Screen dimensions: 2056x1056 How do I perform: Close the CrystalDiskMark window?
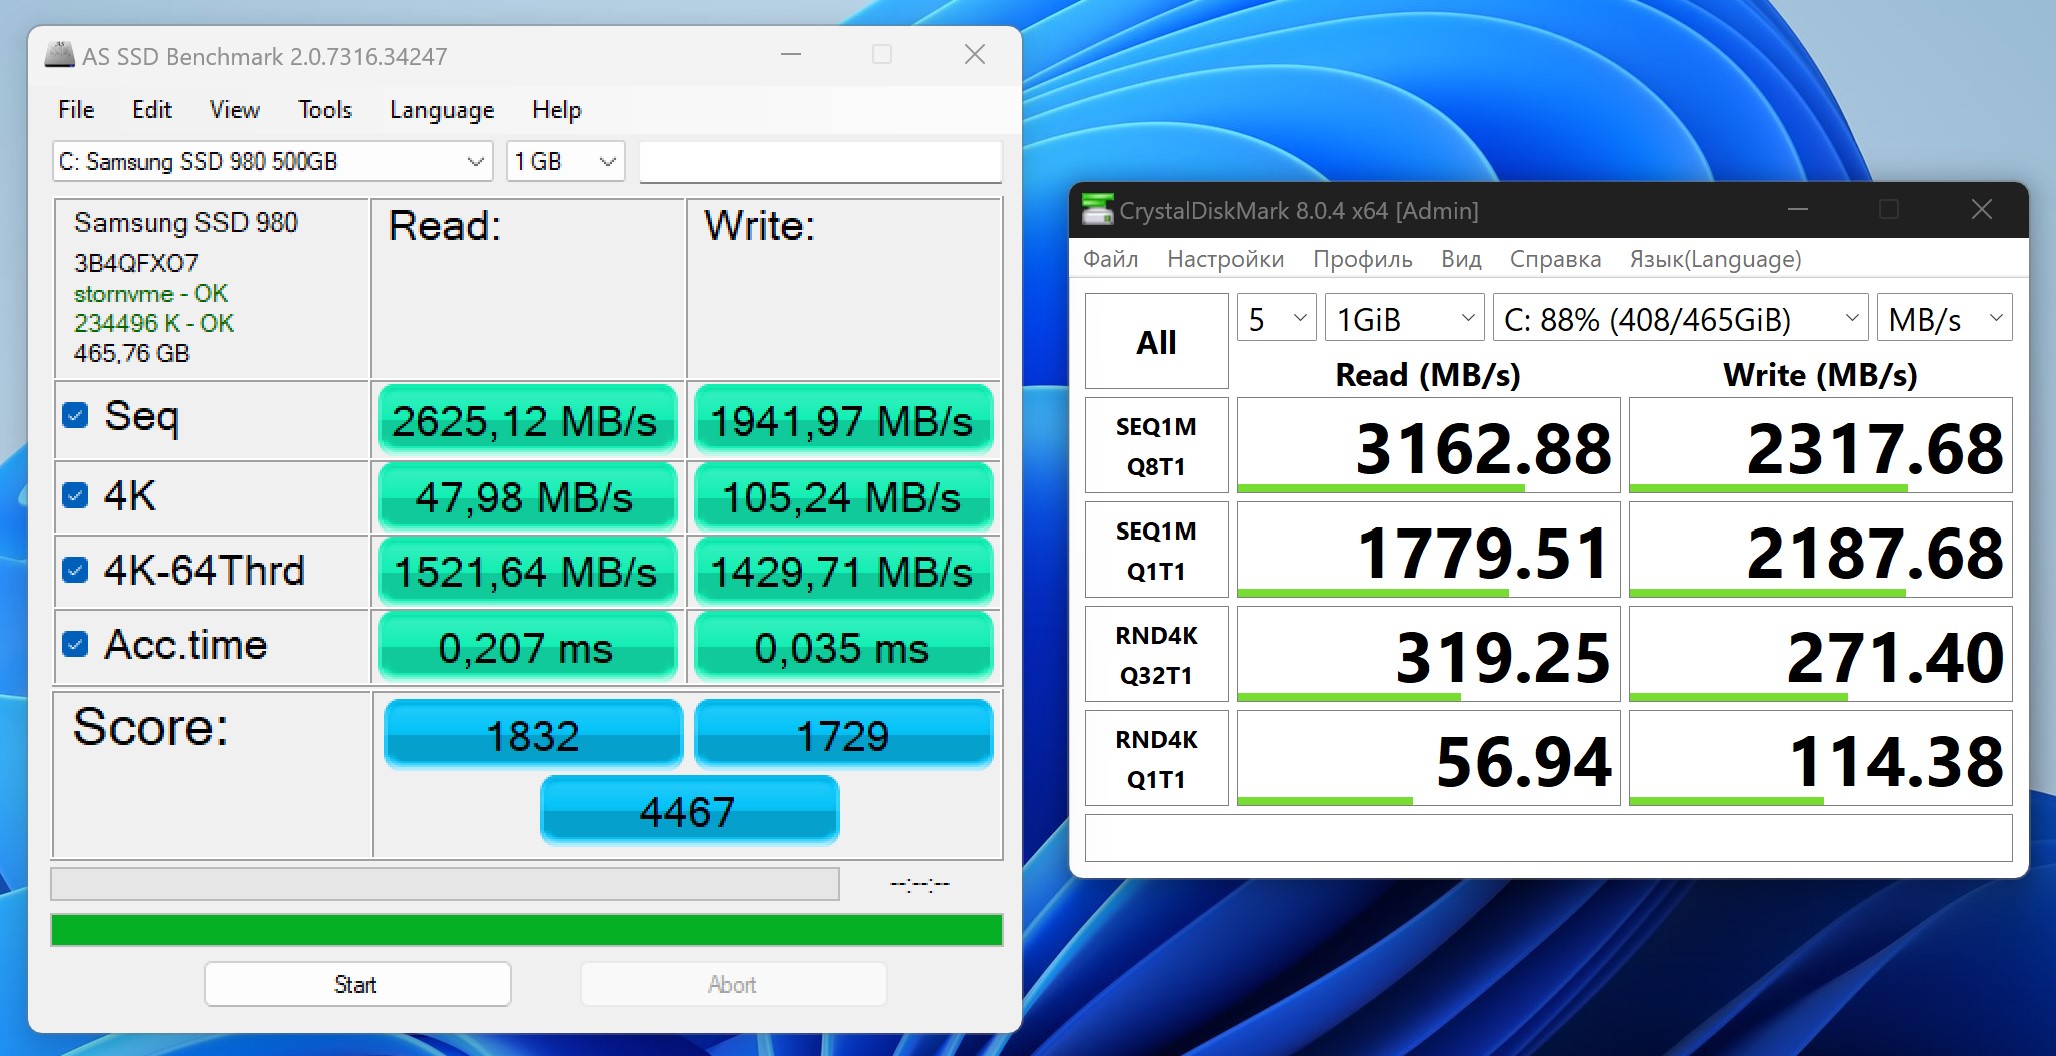[x=1982, y=210]
